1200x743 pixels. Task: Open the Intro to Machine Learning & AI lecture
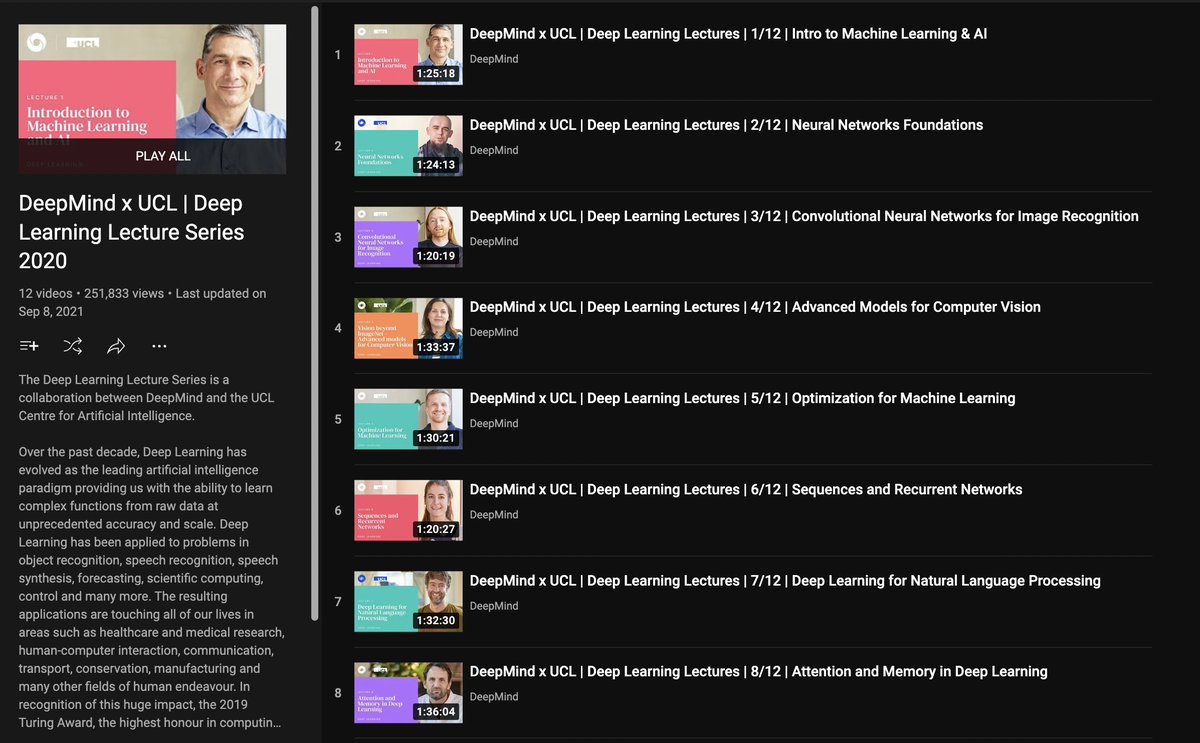pos(727,33)
